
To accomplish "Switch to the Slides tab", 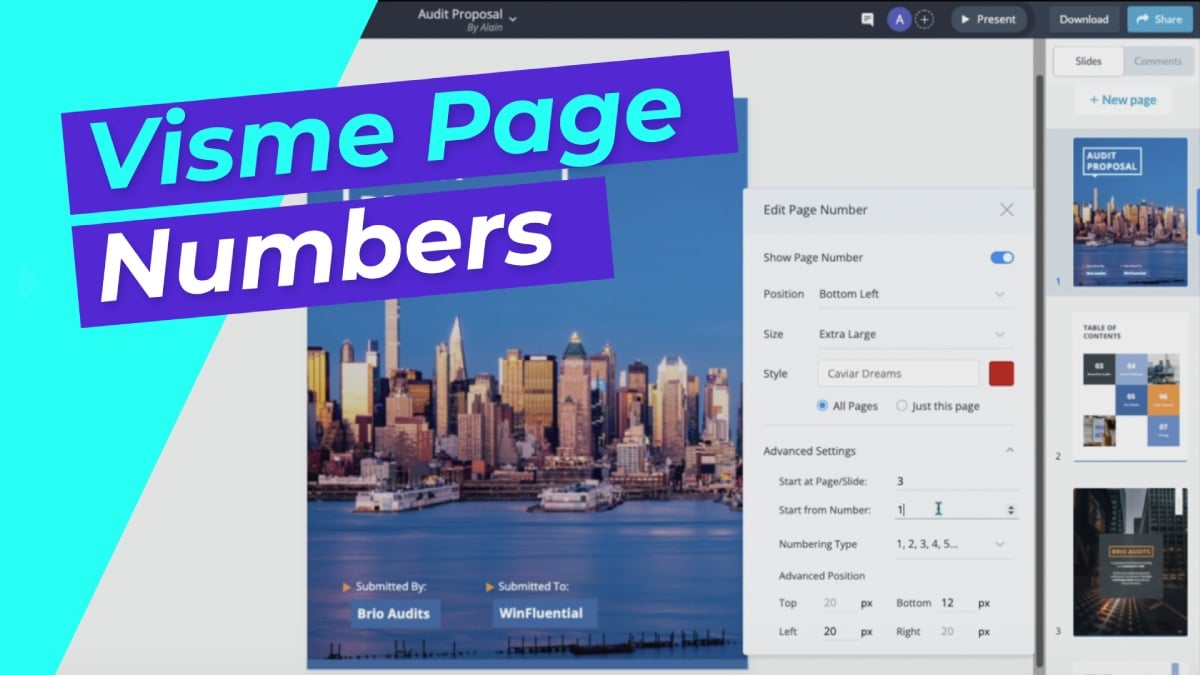I will click(1088, 61).
